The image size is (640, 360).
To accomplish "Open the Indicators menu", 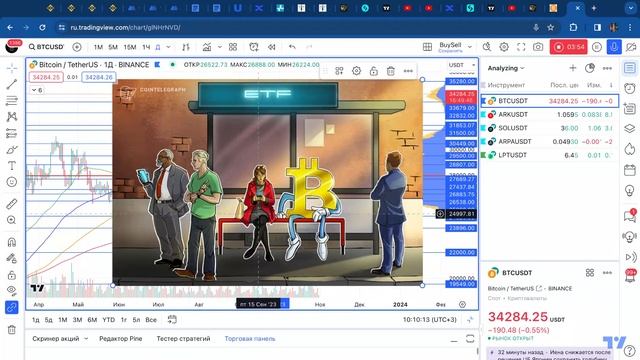I will (207, 47).
